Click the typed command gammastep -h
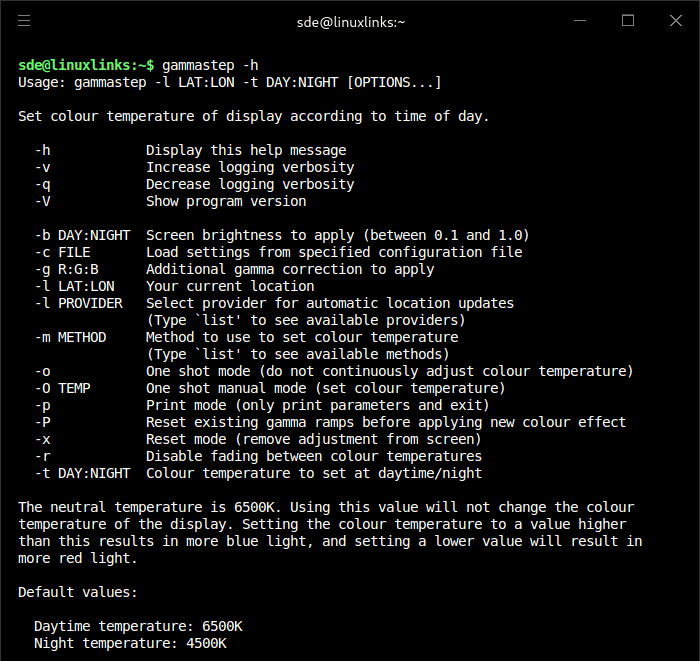The image size is (700, 661). pyautogui.click(x=210, y=66)
